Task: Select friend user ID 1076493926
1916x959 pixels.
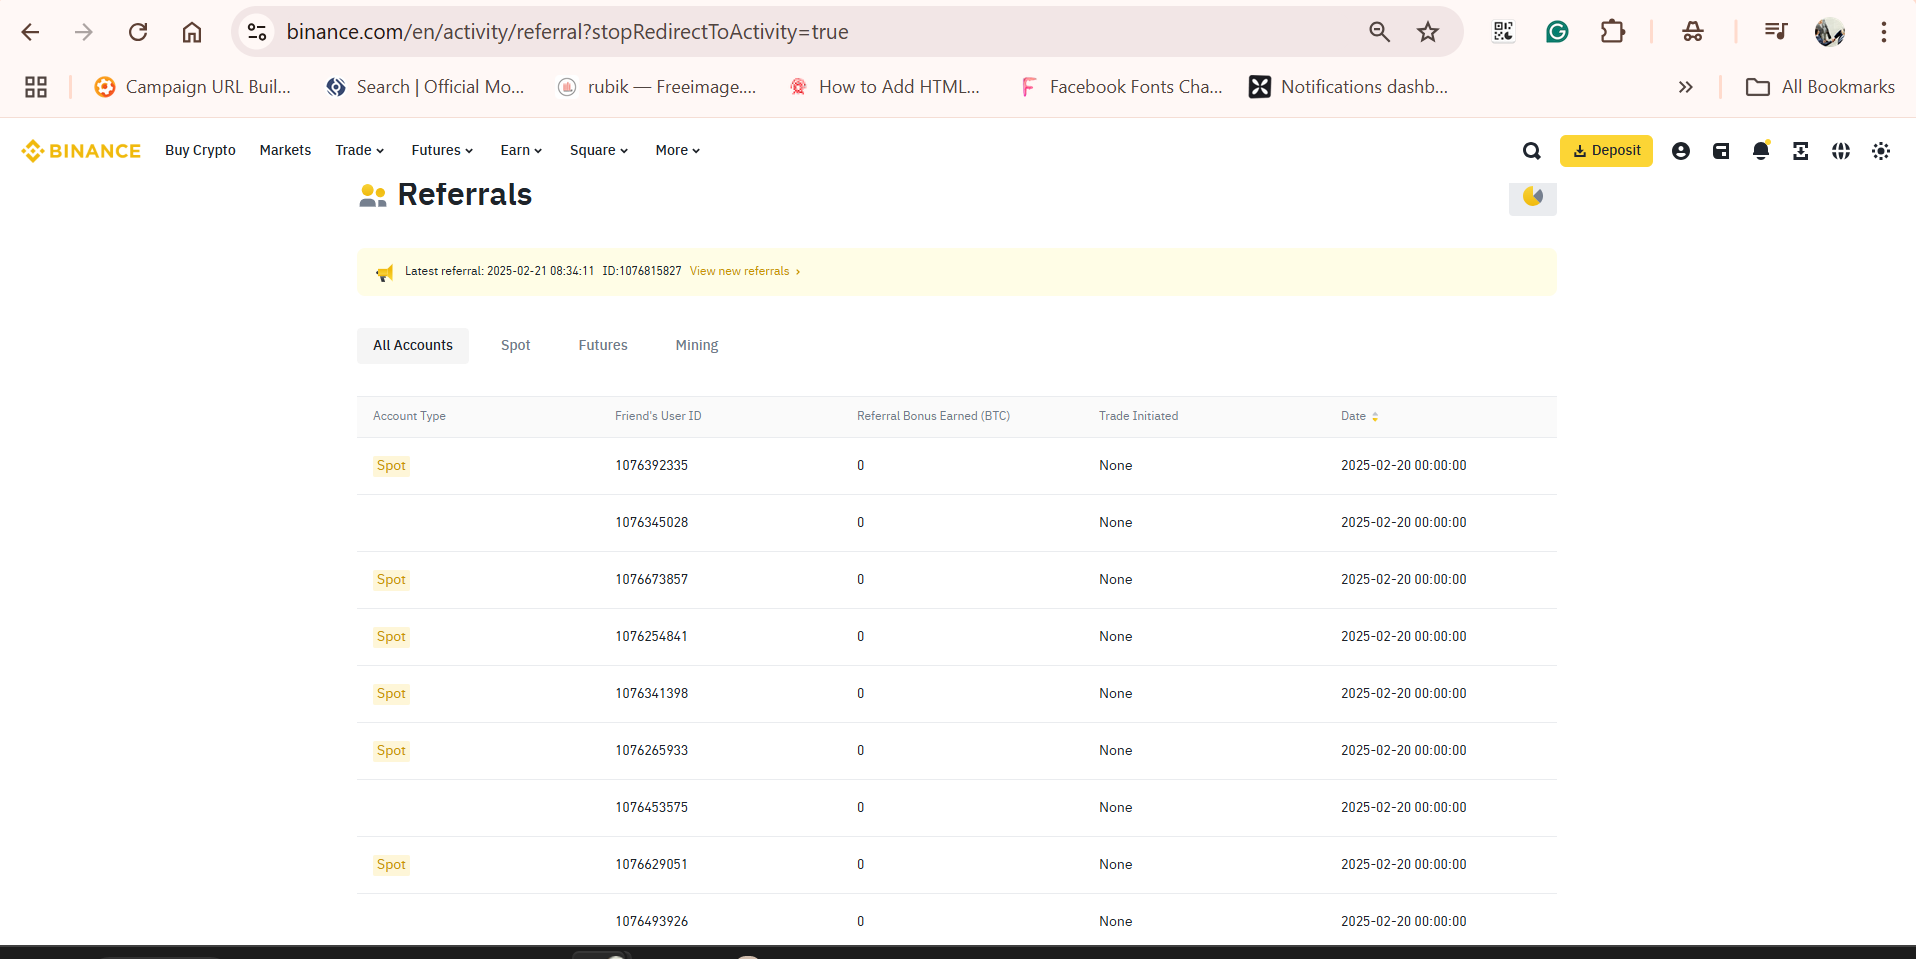Action: pos(651,922)
